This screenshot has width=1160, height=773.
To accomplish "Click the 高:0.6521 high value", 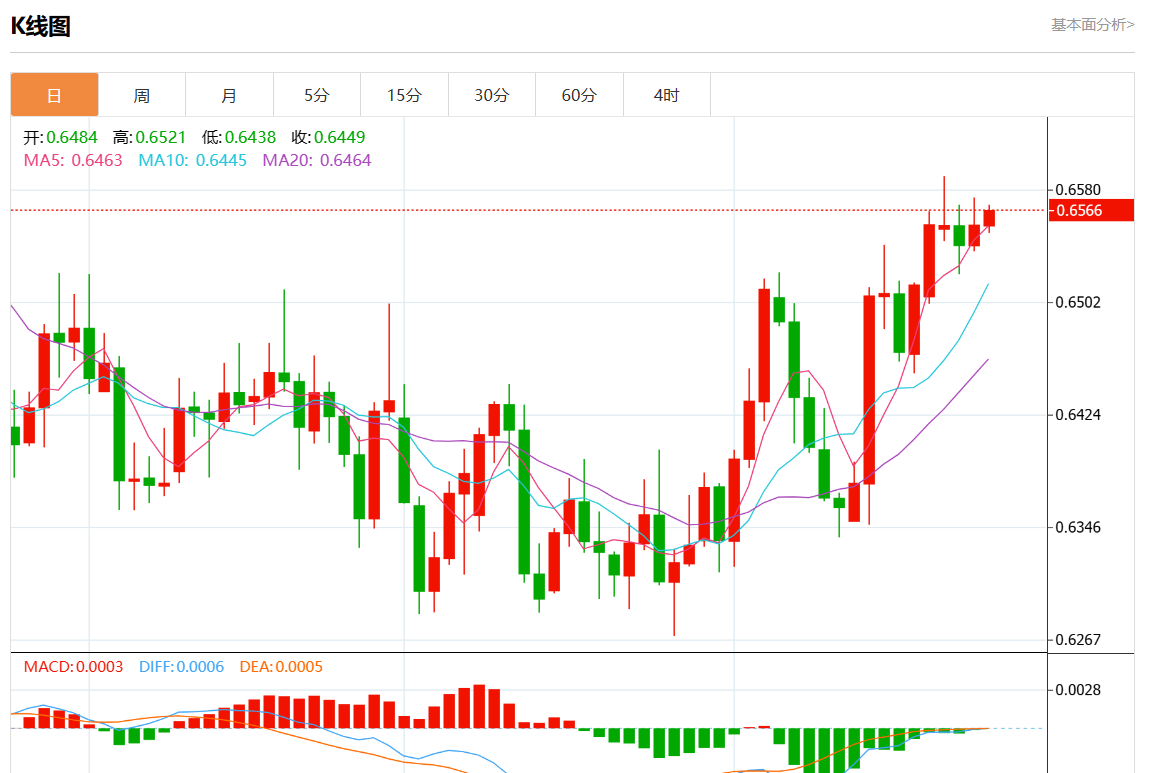I will coord(149,137).
